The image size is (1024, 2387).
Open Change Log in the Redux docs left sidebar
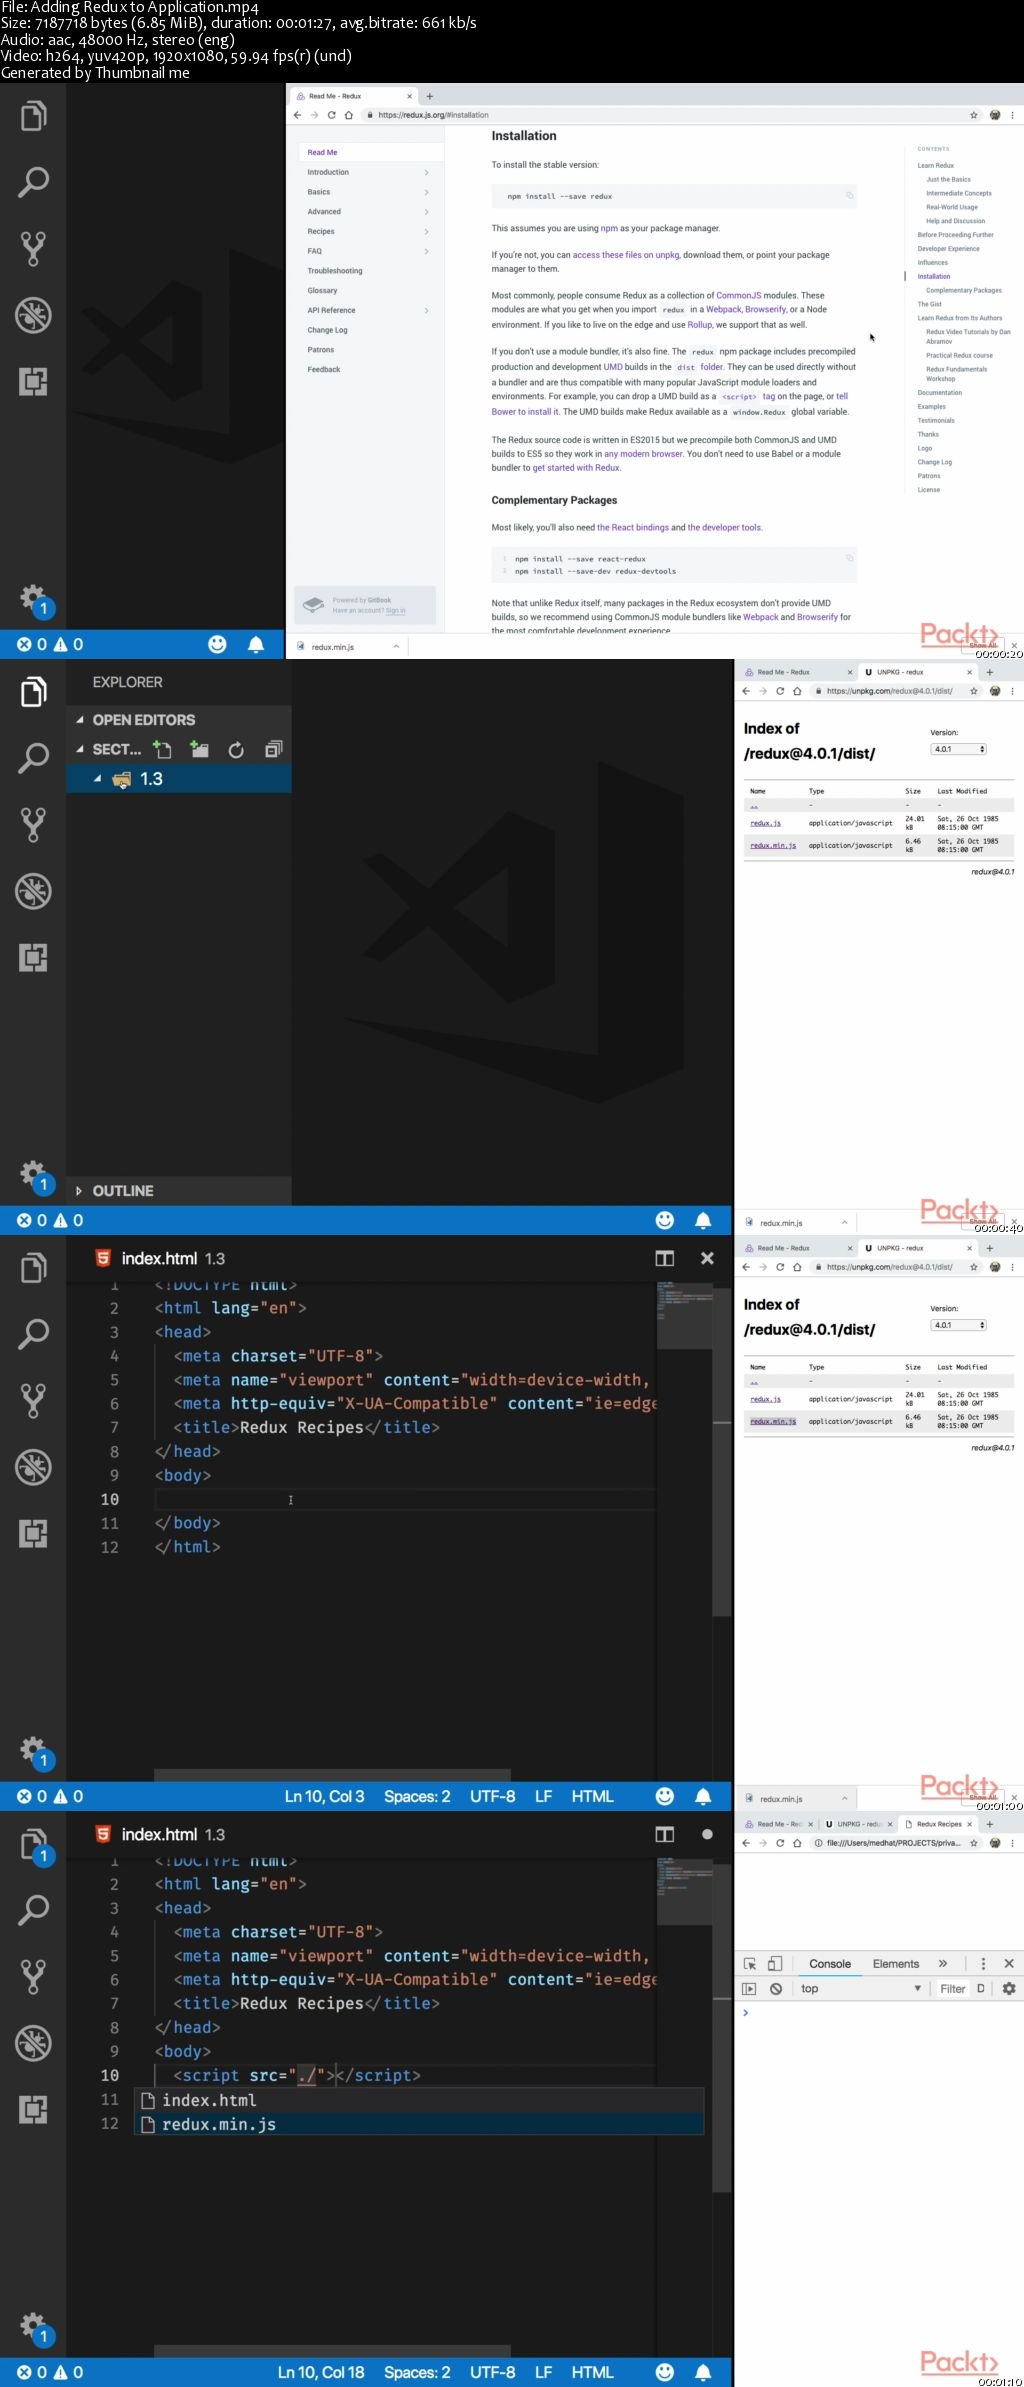327,330
